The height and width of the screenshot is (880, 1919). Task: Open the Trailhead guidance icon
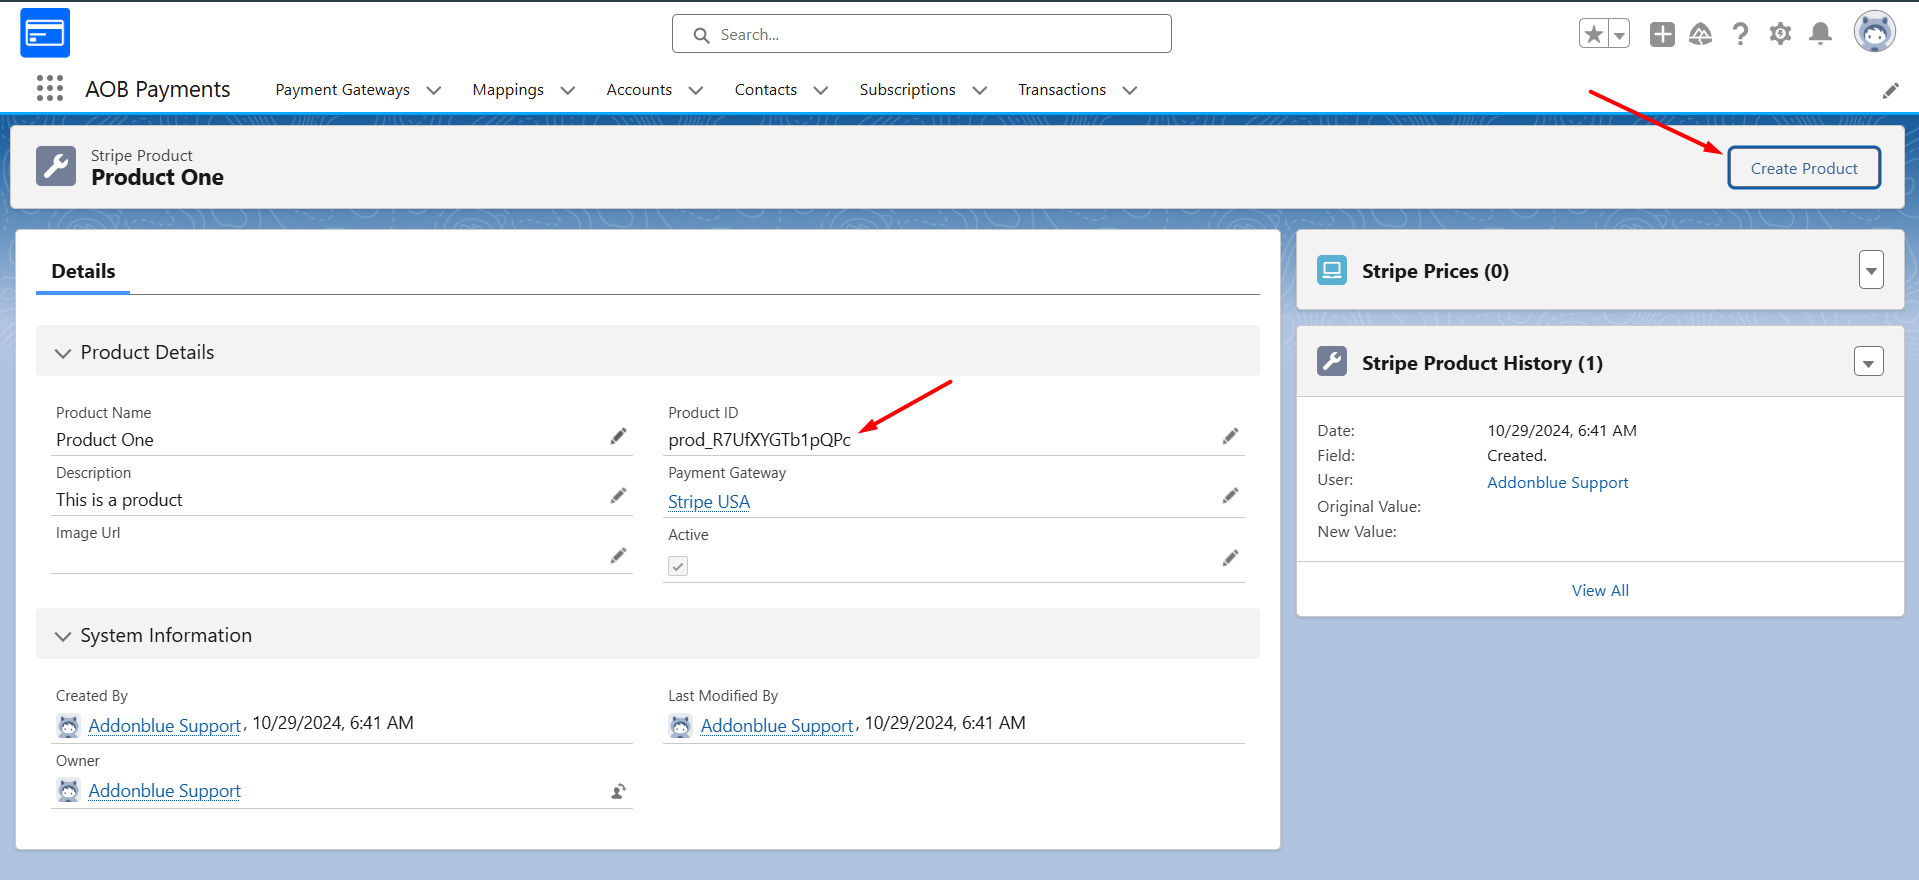click(1701, 34)
